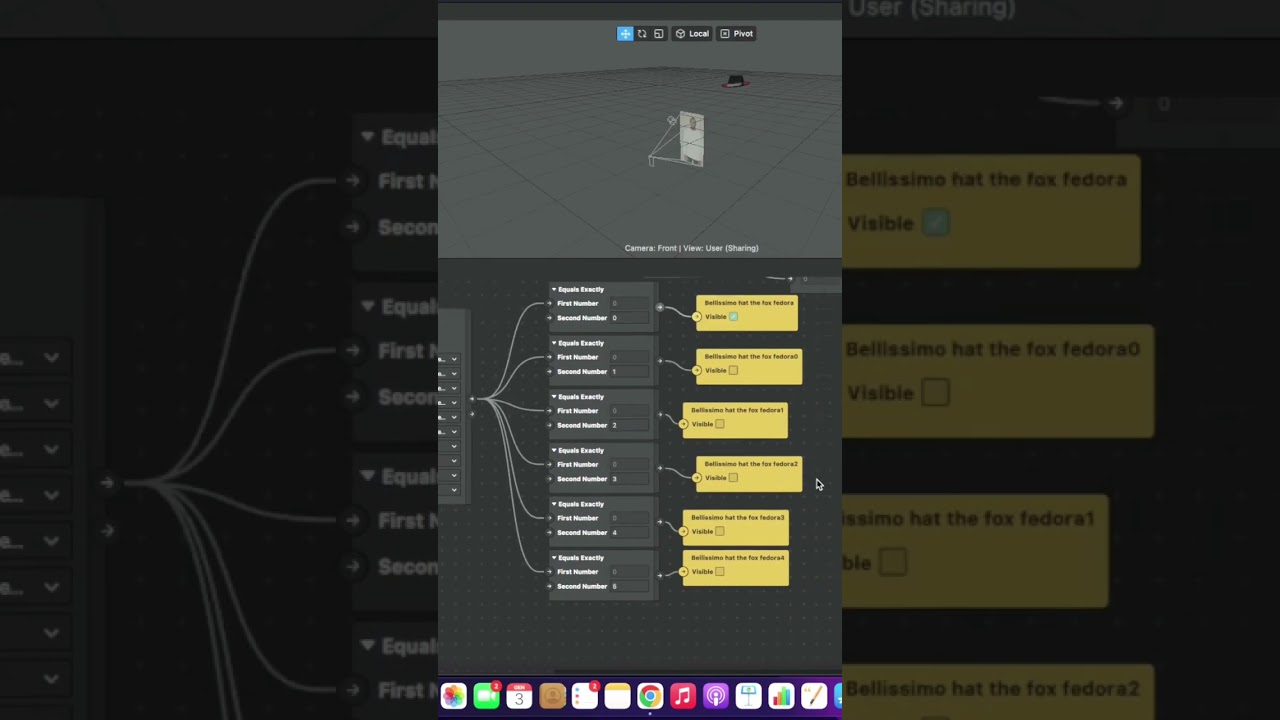Check Visible on Bellissimo hat the fox fedora4
This screenshot has width=1280, height=720.
click(x=720, y=572)
